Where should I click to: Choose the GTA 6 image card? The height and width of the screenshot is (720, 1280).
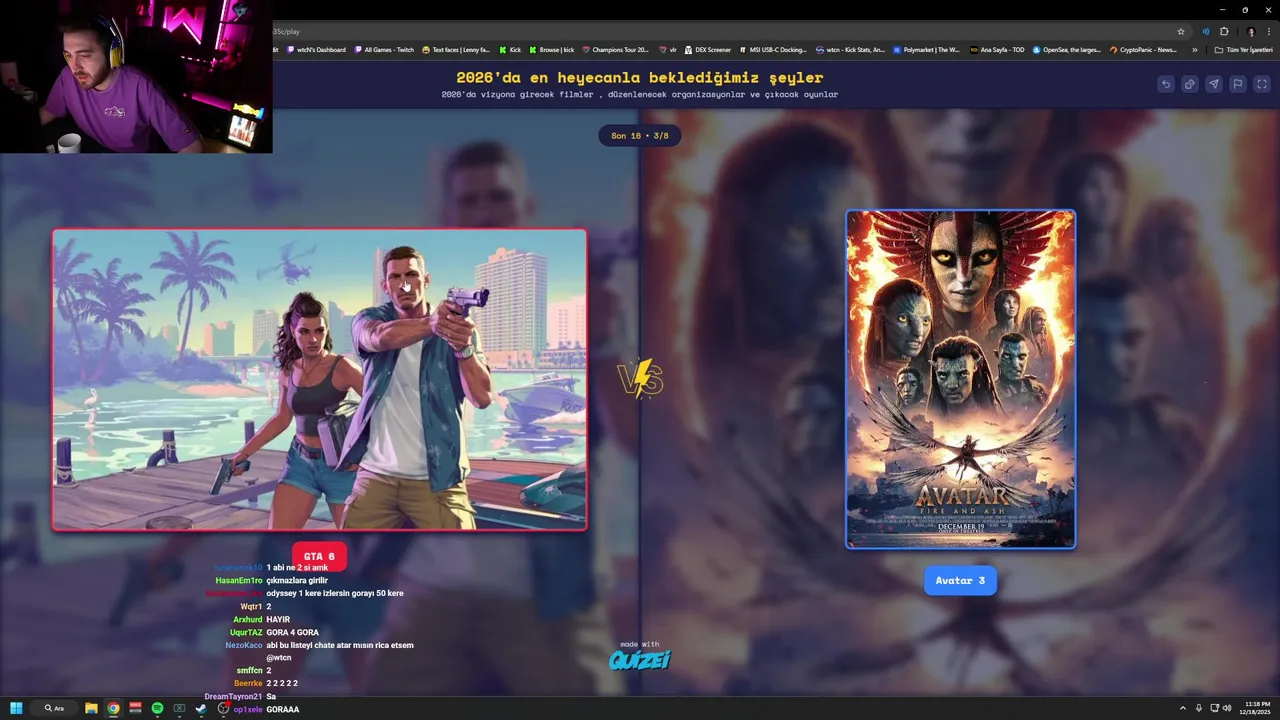click(x=320, y=379)
